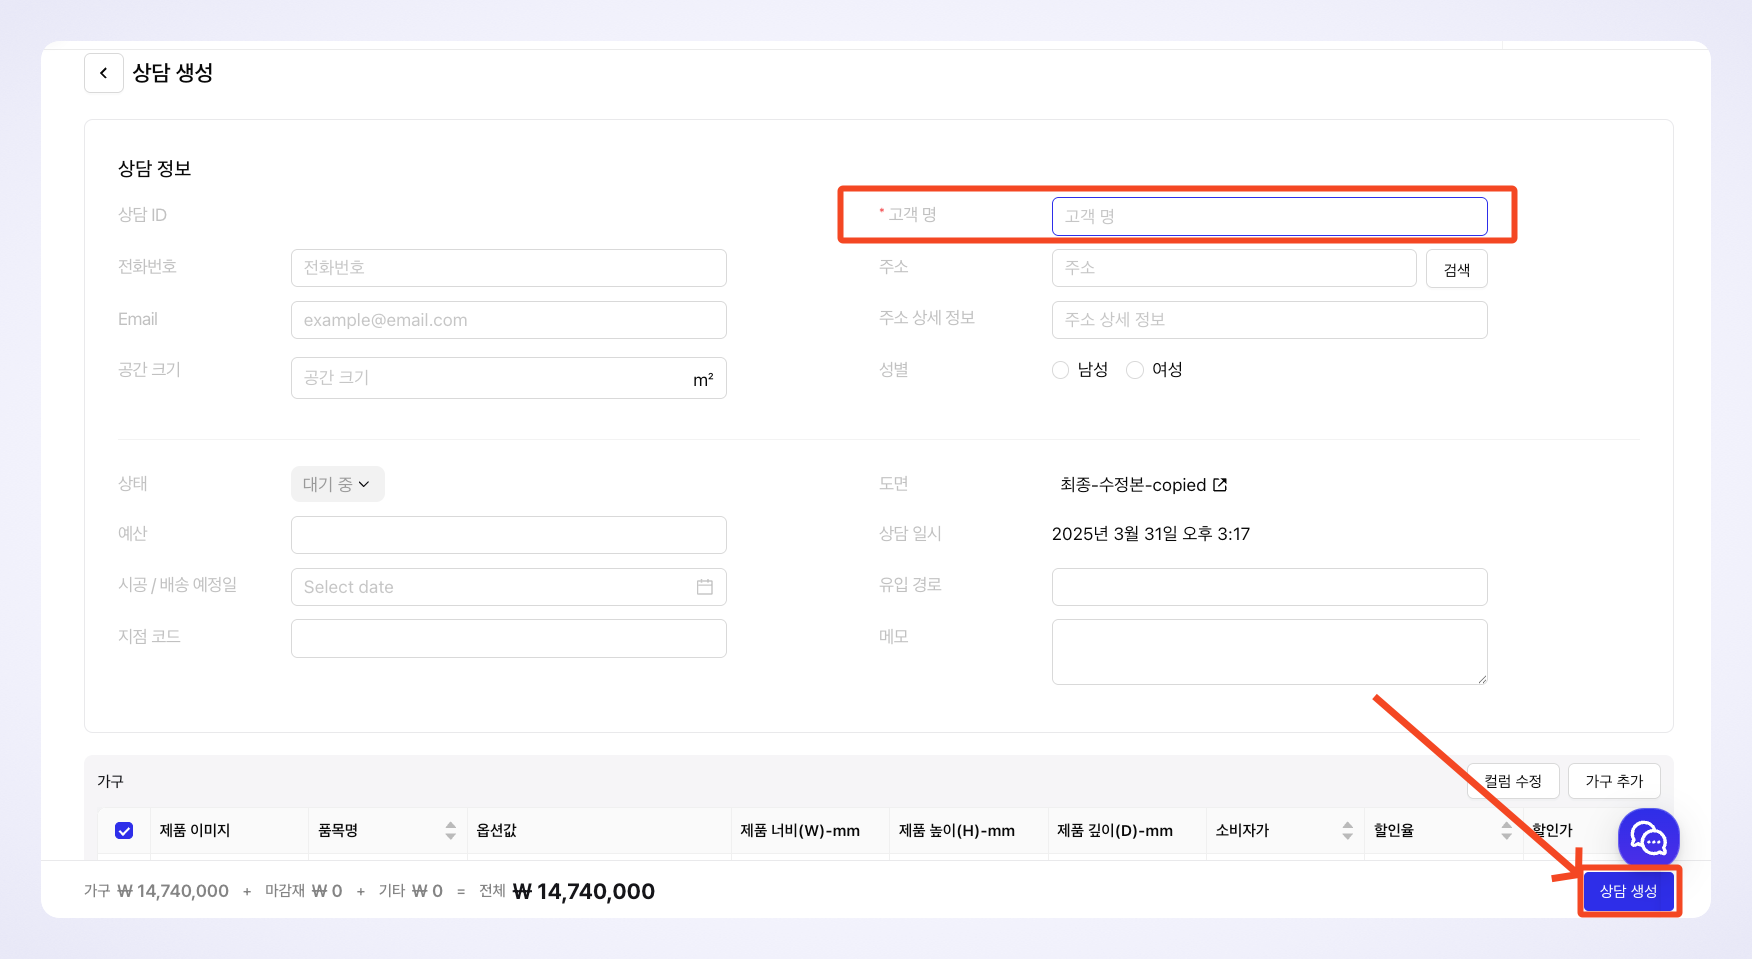Viewport: 1752px width, 959px height.
Task: Expand the 대기 중 status dropdown
Action: point(337,484)
